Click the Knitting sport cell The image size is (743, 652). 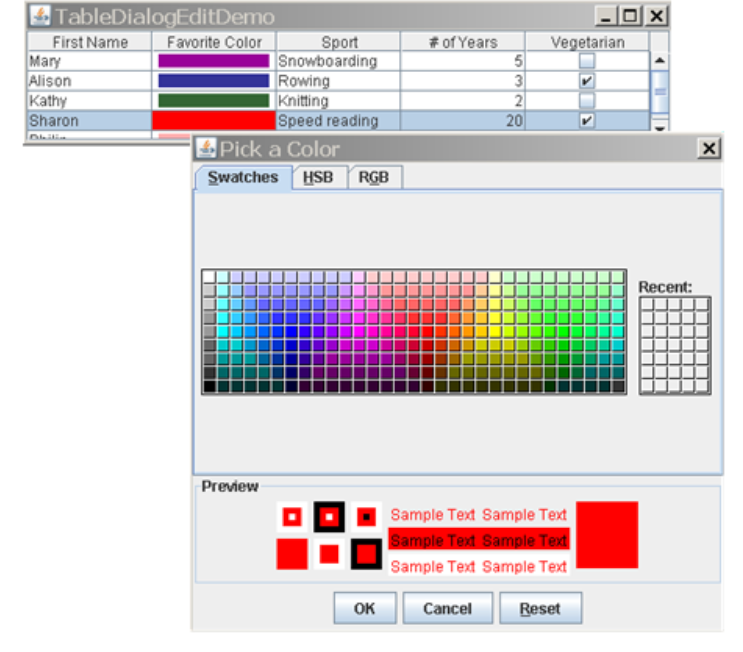(x=338, y=101)
